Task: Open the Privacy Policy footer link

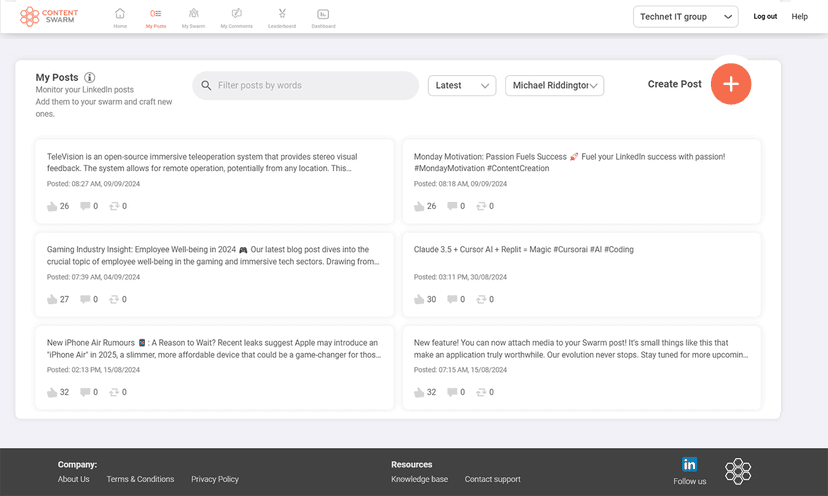Action: click(x=215, y=479)
